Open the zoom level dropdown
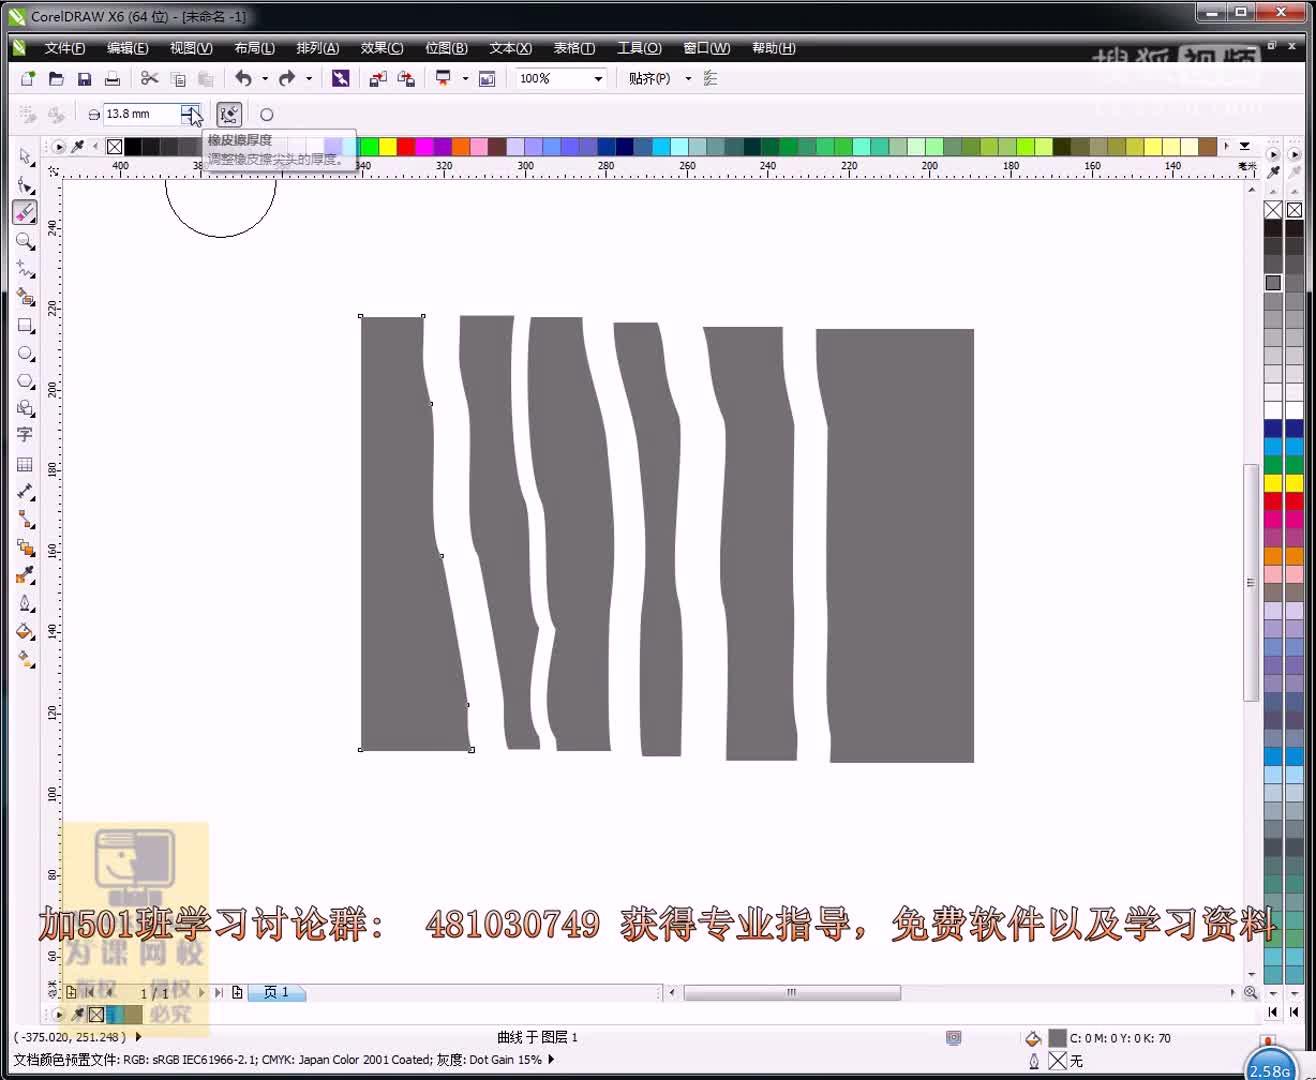 (x=597, y=78)
